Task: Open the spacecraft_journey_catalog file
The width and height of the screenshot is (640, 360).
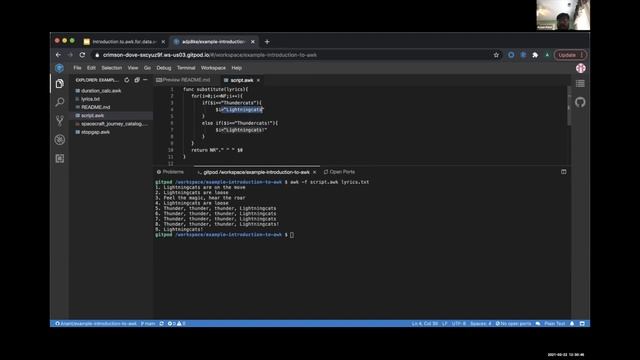Action: (111, 124)
